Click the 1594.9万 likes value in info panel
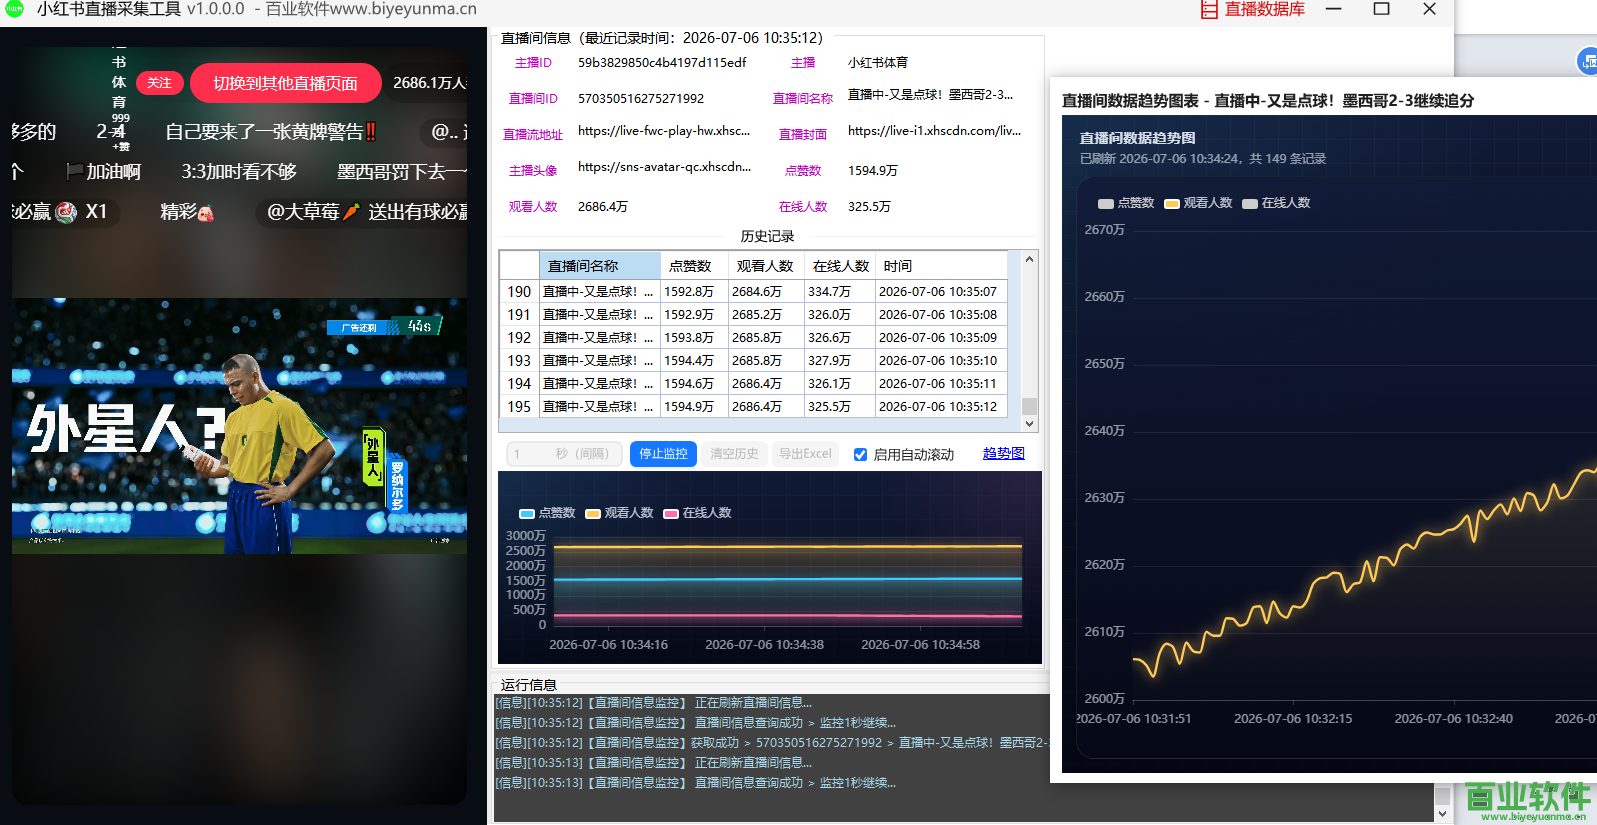1597x825 pixels. (x=873, y=171)
